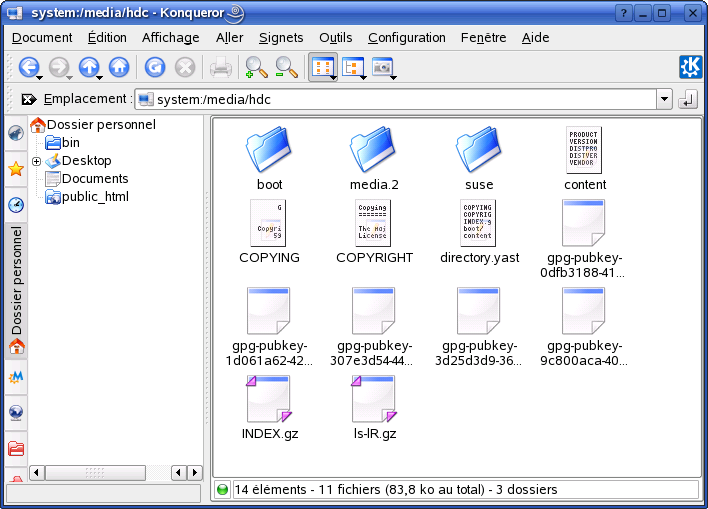Zoom out on the file icons
This screenshot has width=708, height=509.
[287, 67]
